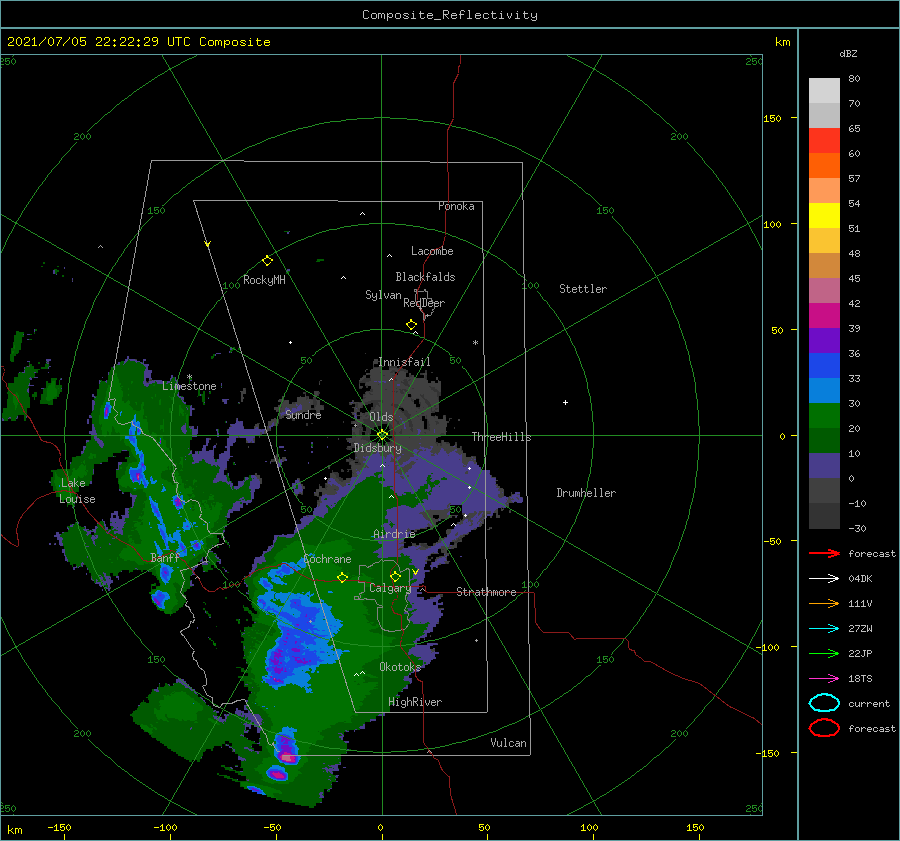The height and width of the screenshot is (841, 900).
Task: Click the dBZ legend heading
Action: [x=848, y=53]
